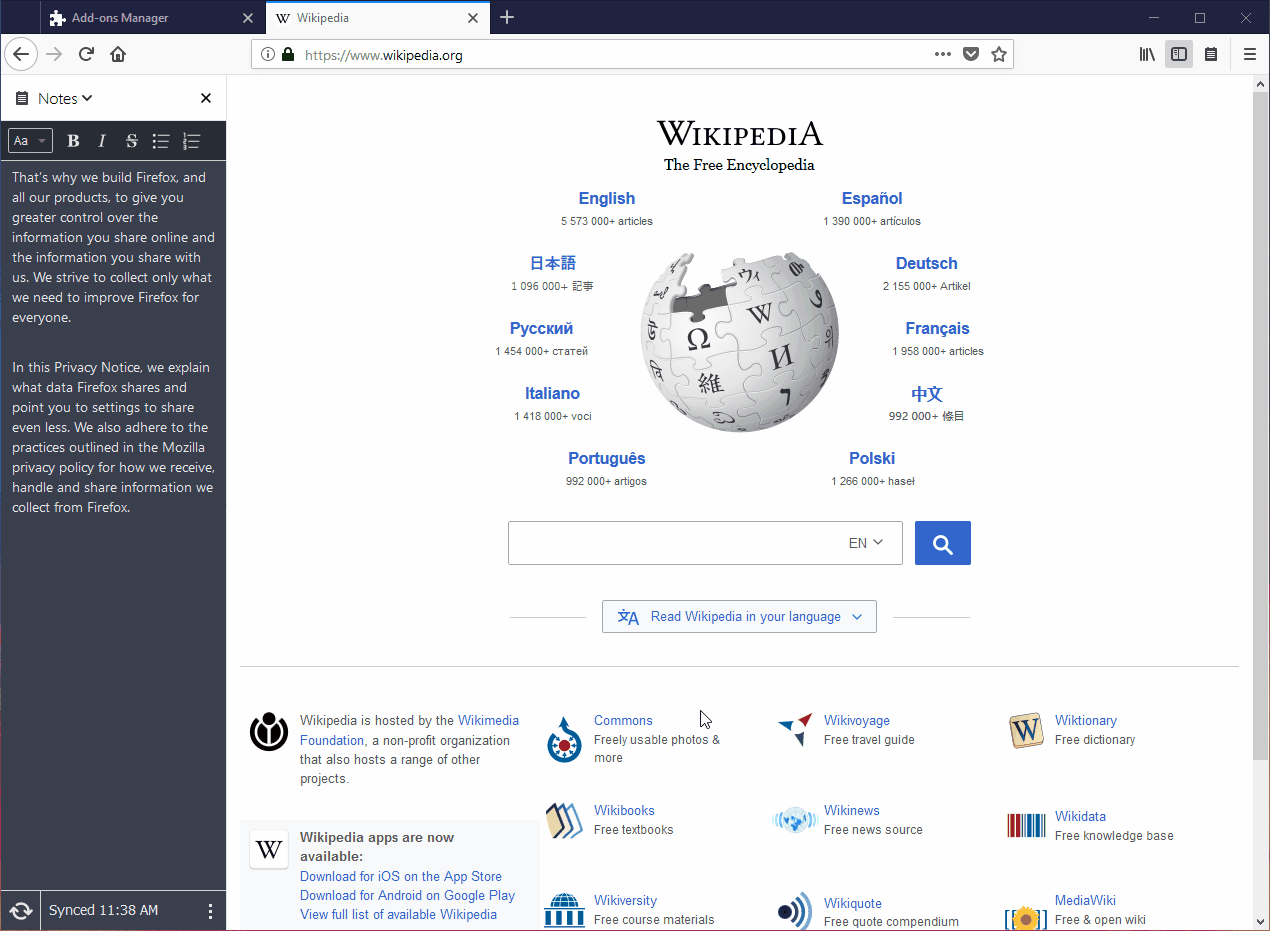
Task: Apply italic formatting in Notes
Action: [102, 141]
